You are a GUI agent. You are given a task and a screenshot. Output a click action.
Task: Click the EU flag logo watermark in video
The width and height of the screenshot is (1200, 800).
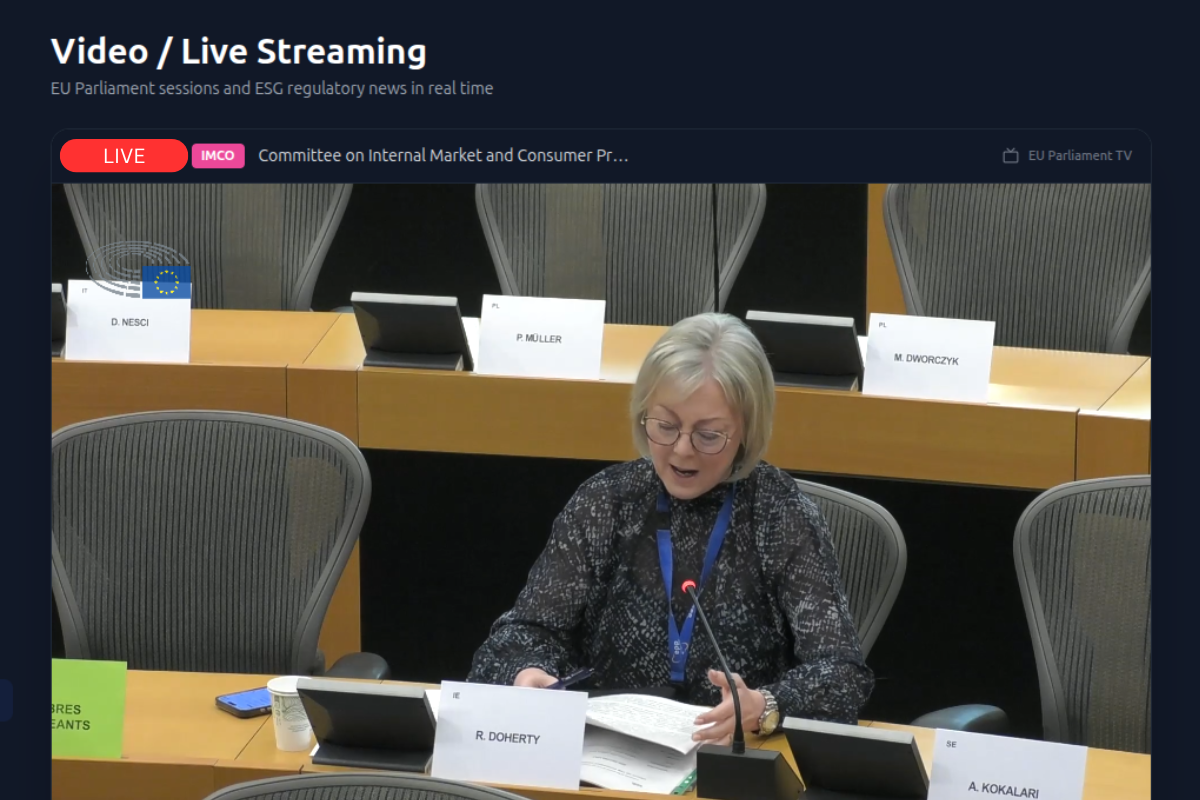165,282
